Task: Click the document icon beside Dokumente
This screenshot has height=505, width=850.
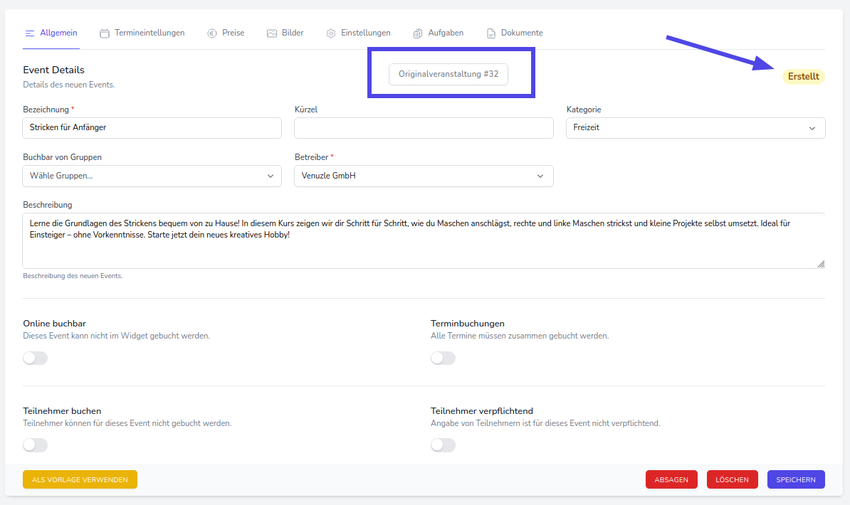Action: (x=491, y=33)
